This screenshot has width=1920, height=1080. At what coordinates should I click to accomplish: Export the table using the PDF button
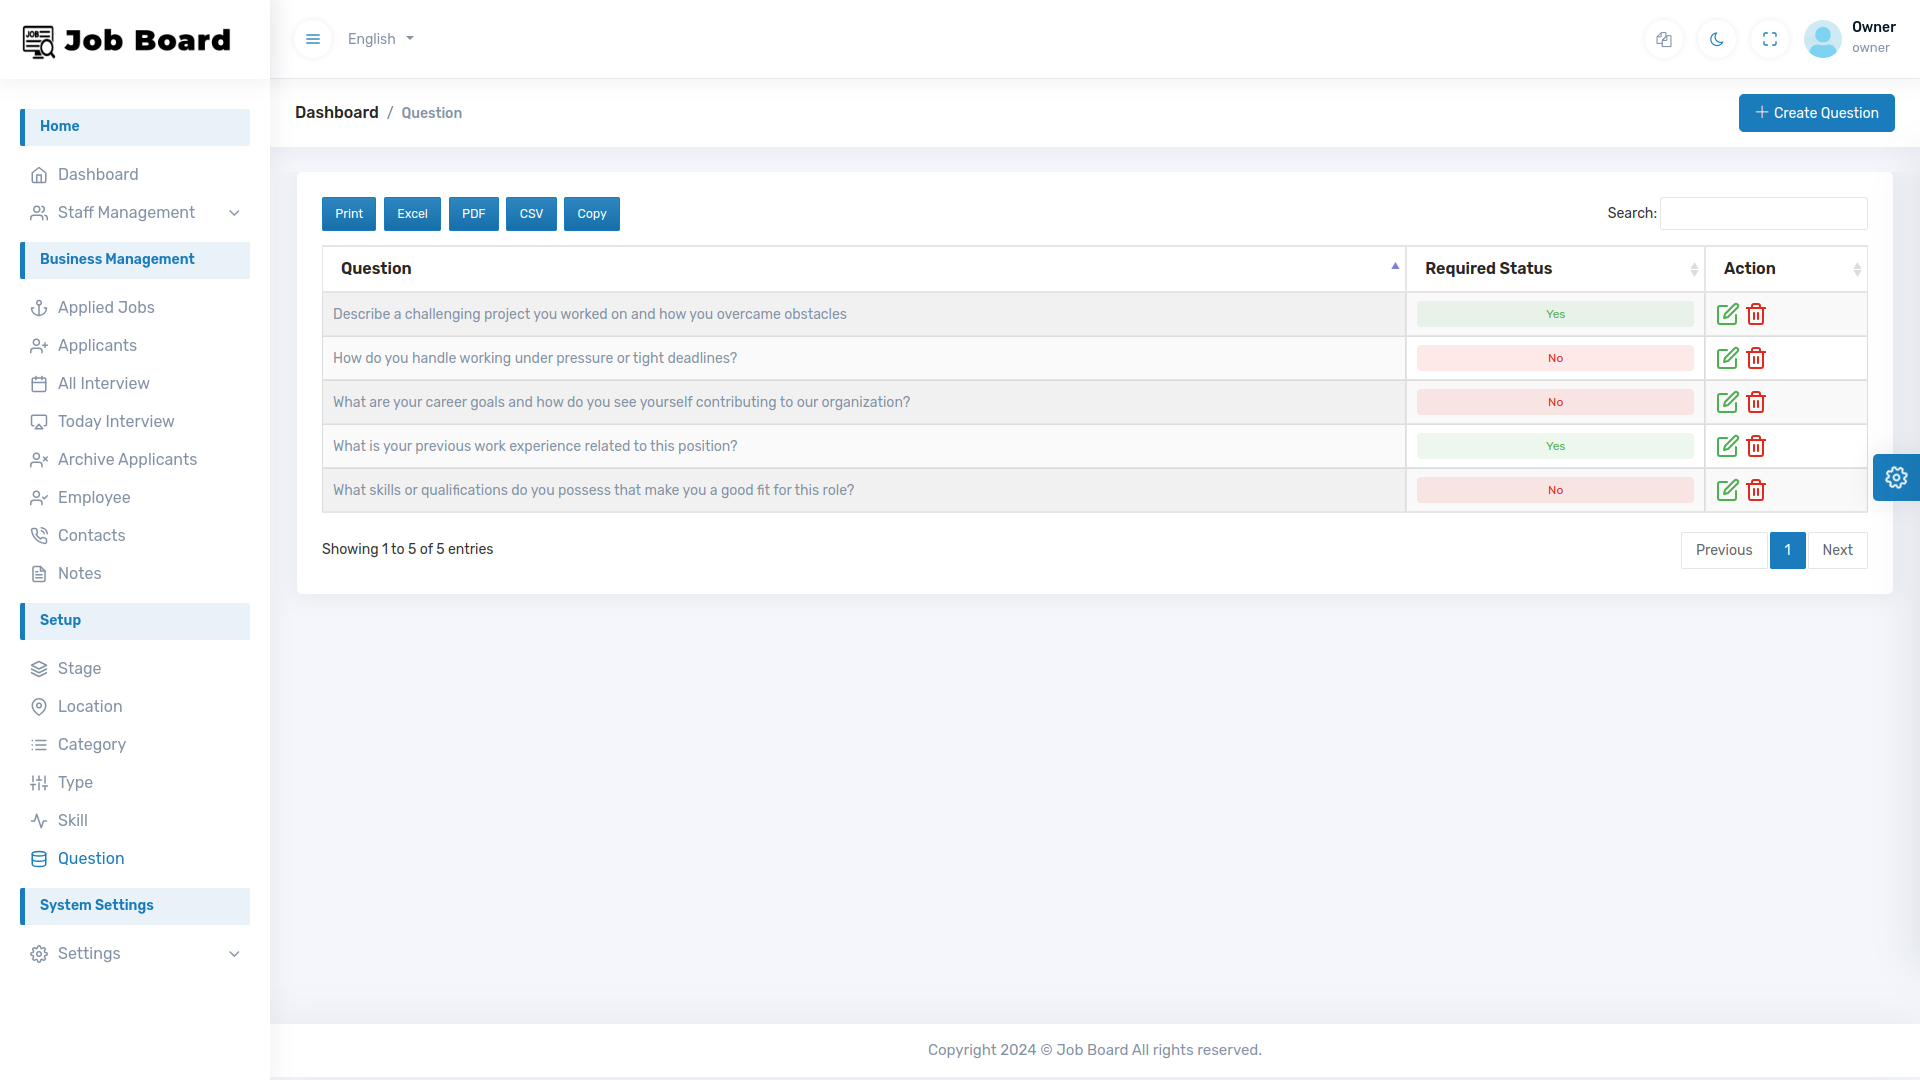click(473, 213)
